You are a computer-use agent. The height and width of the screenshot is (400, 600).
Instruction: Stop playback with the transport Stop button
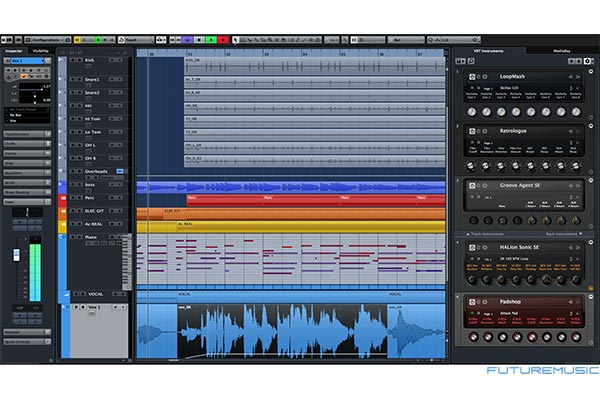tap(199, 40)
